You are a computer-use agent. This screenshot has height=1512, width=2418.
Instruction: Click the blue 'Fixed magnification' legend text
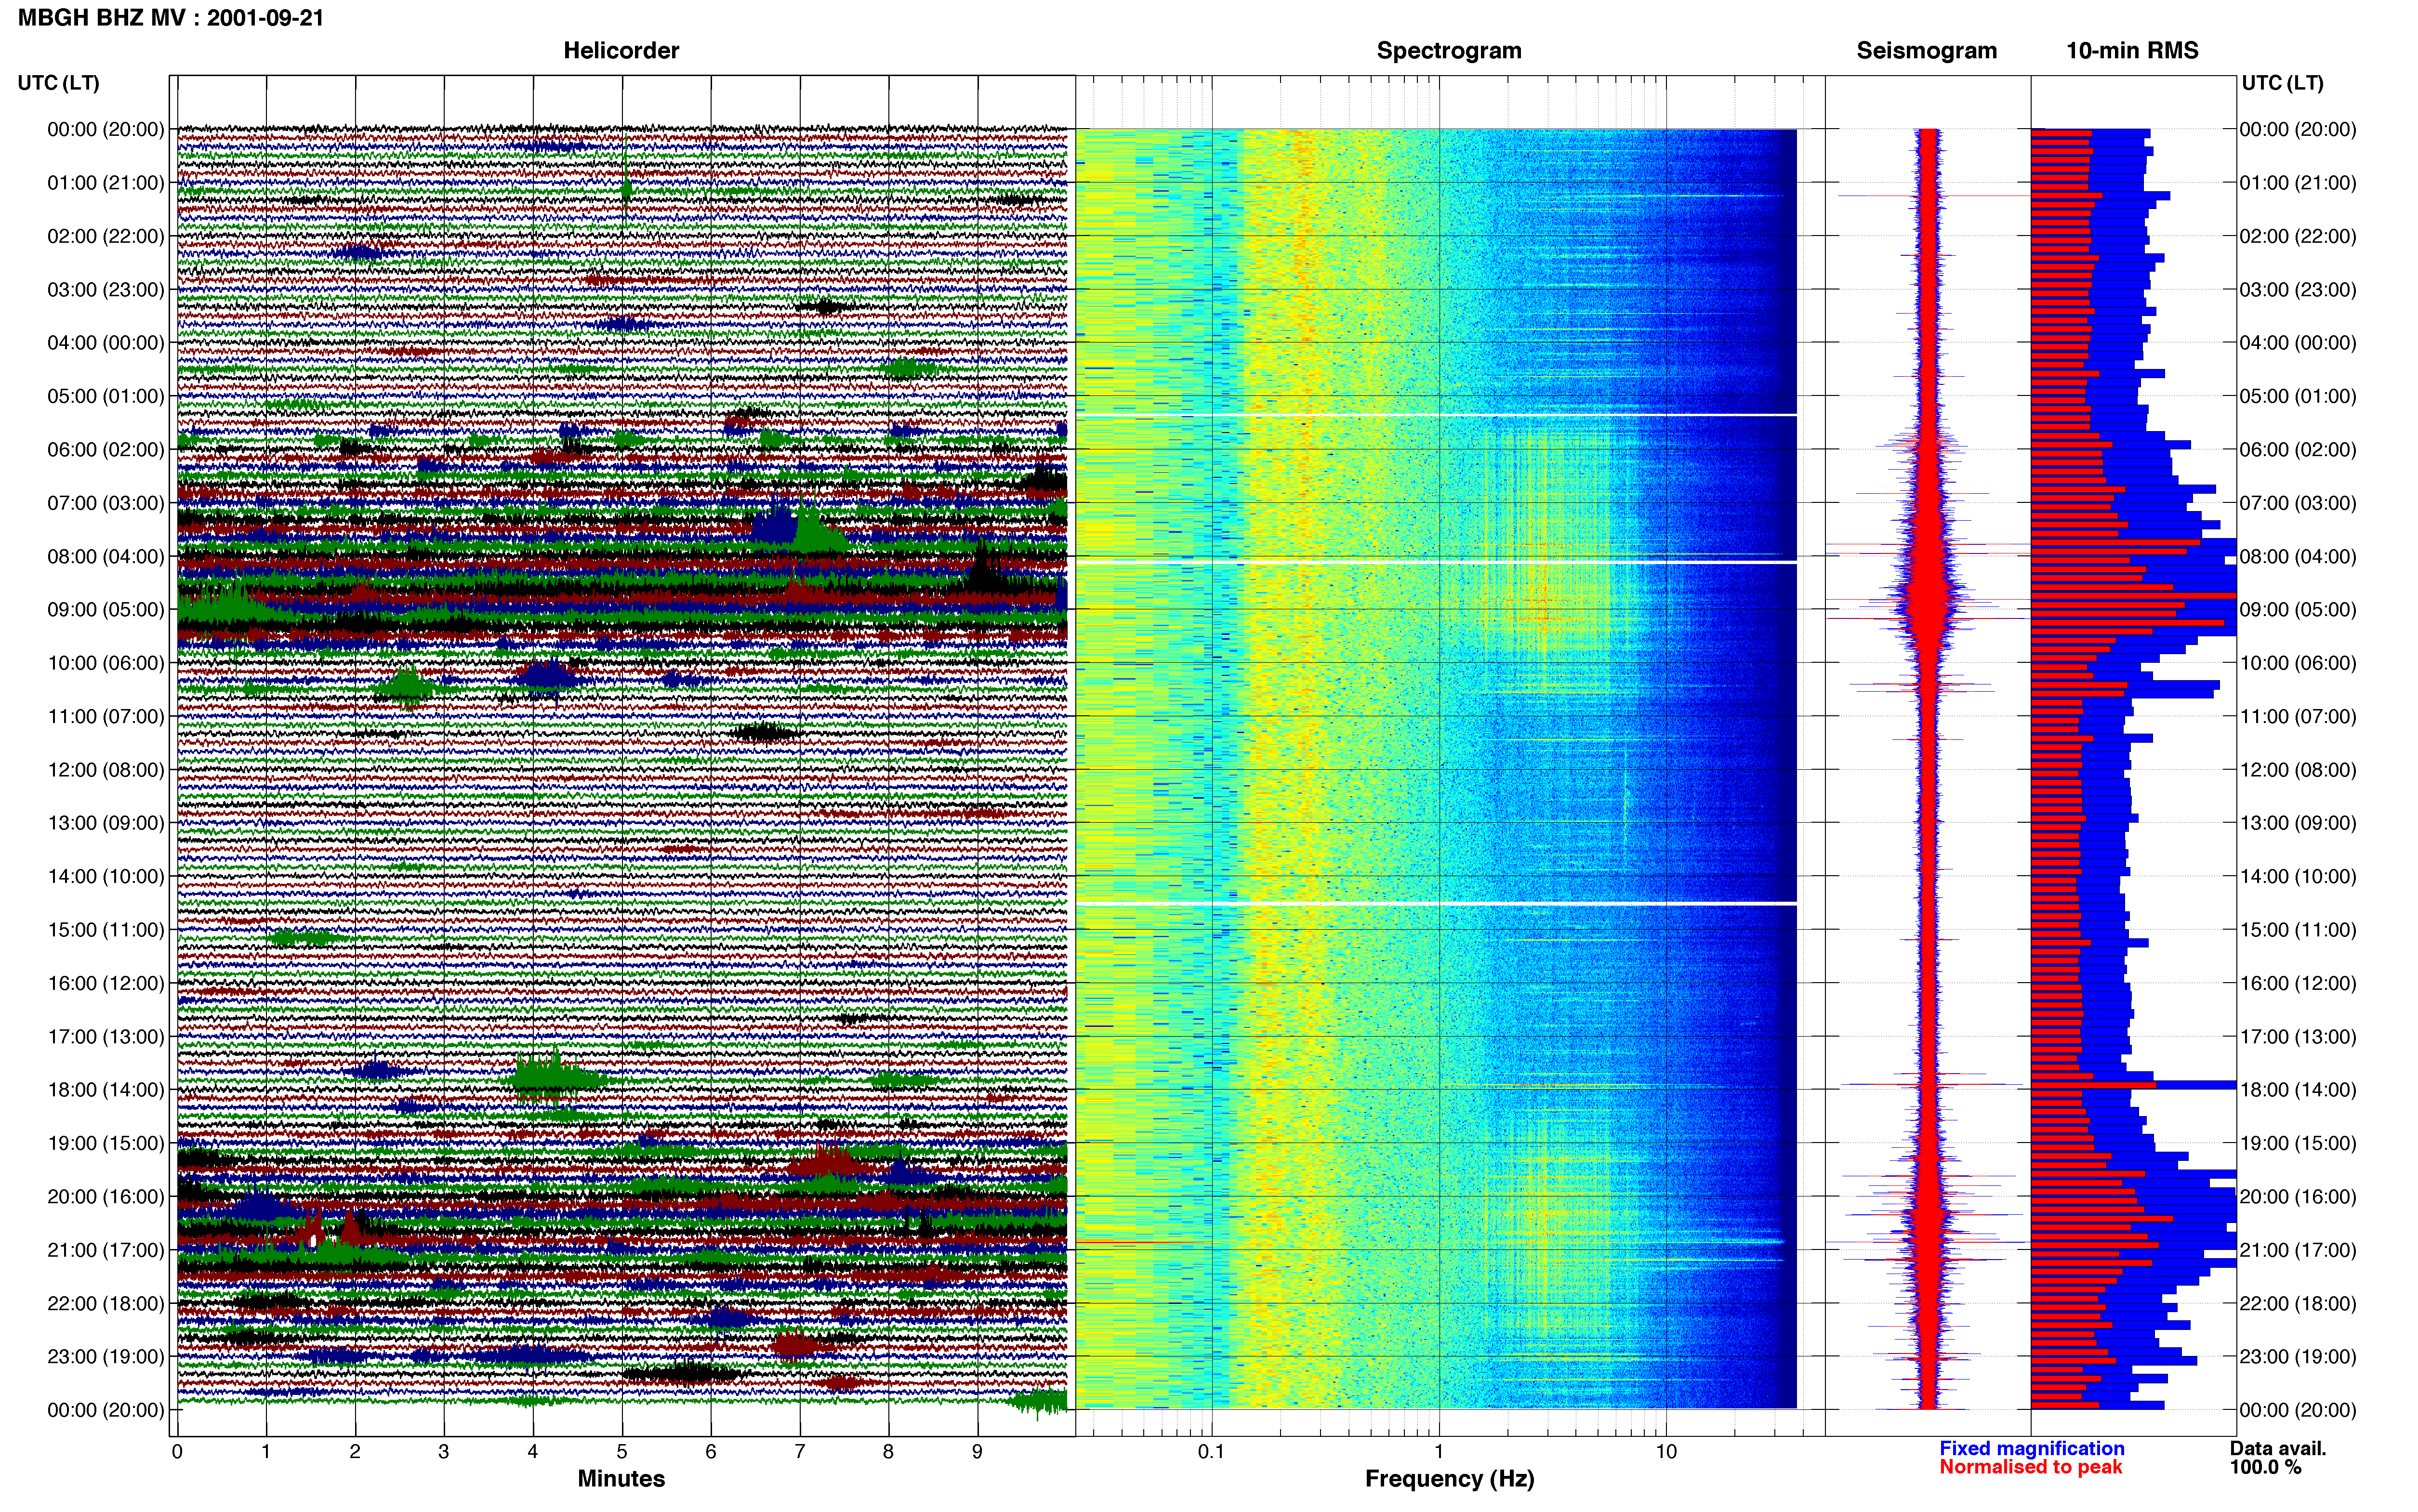tap(2031, 1448)
